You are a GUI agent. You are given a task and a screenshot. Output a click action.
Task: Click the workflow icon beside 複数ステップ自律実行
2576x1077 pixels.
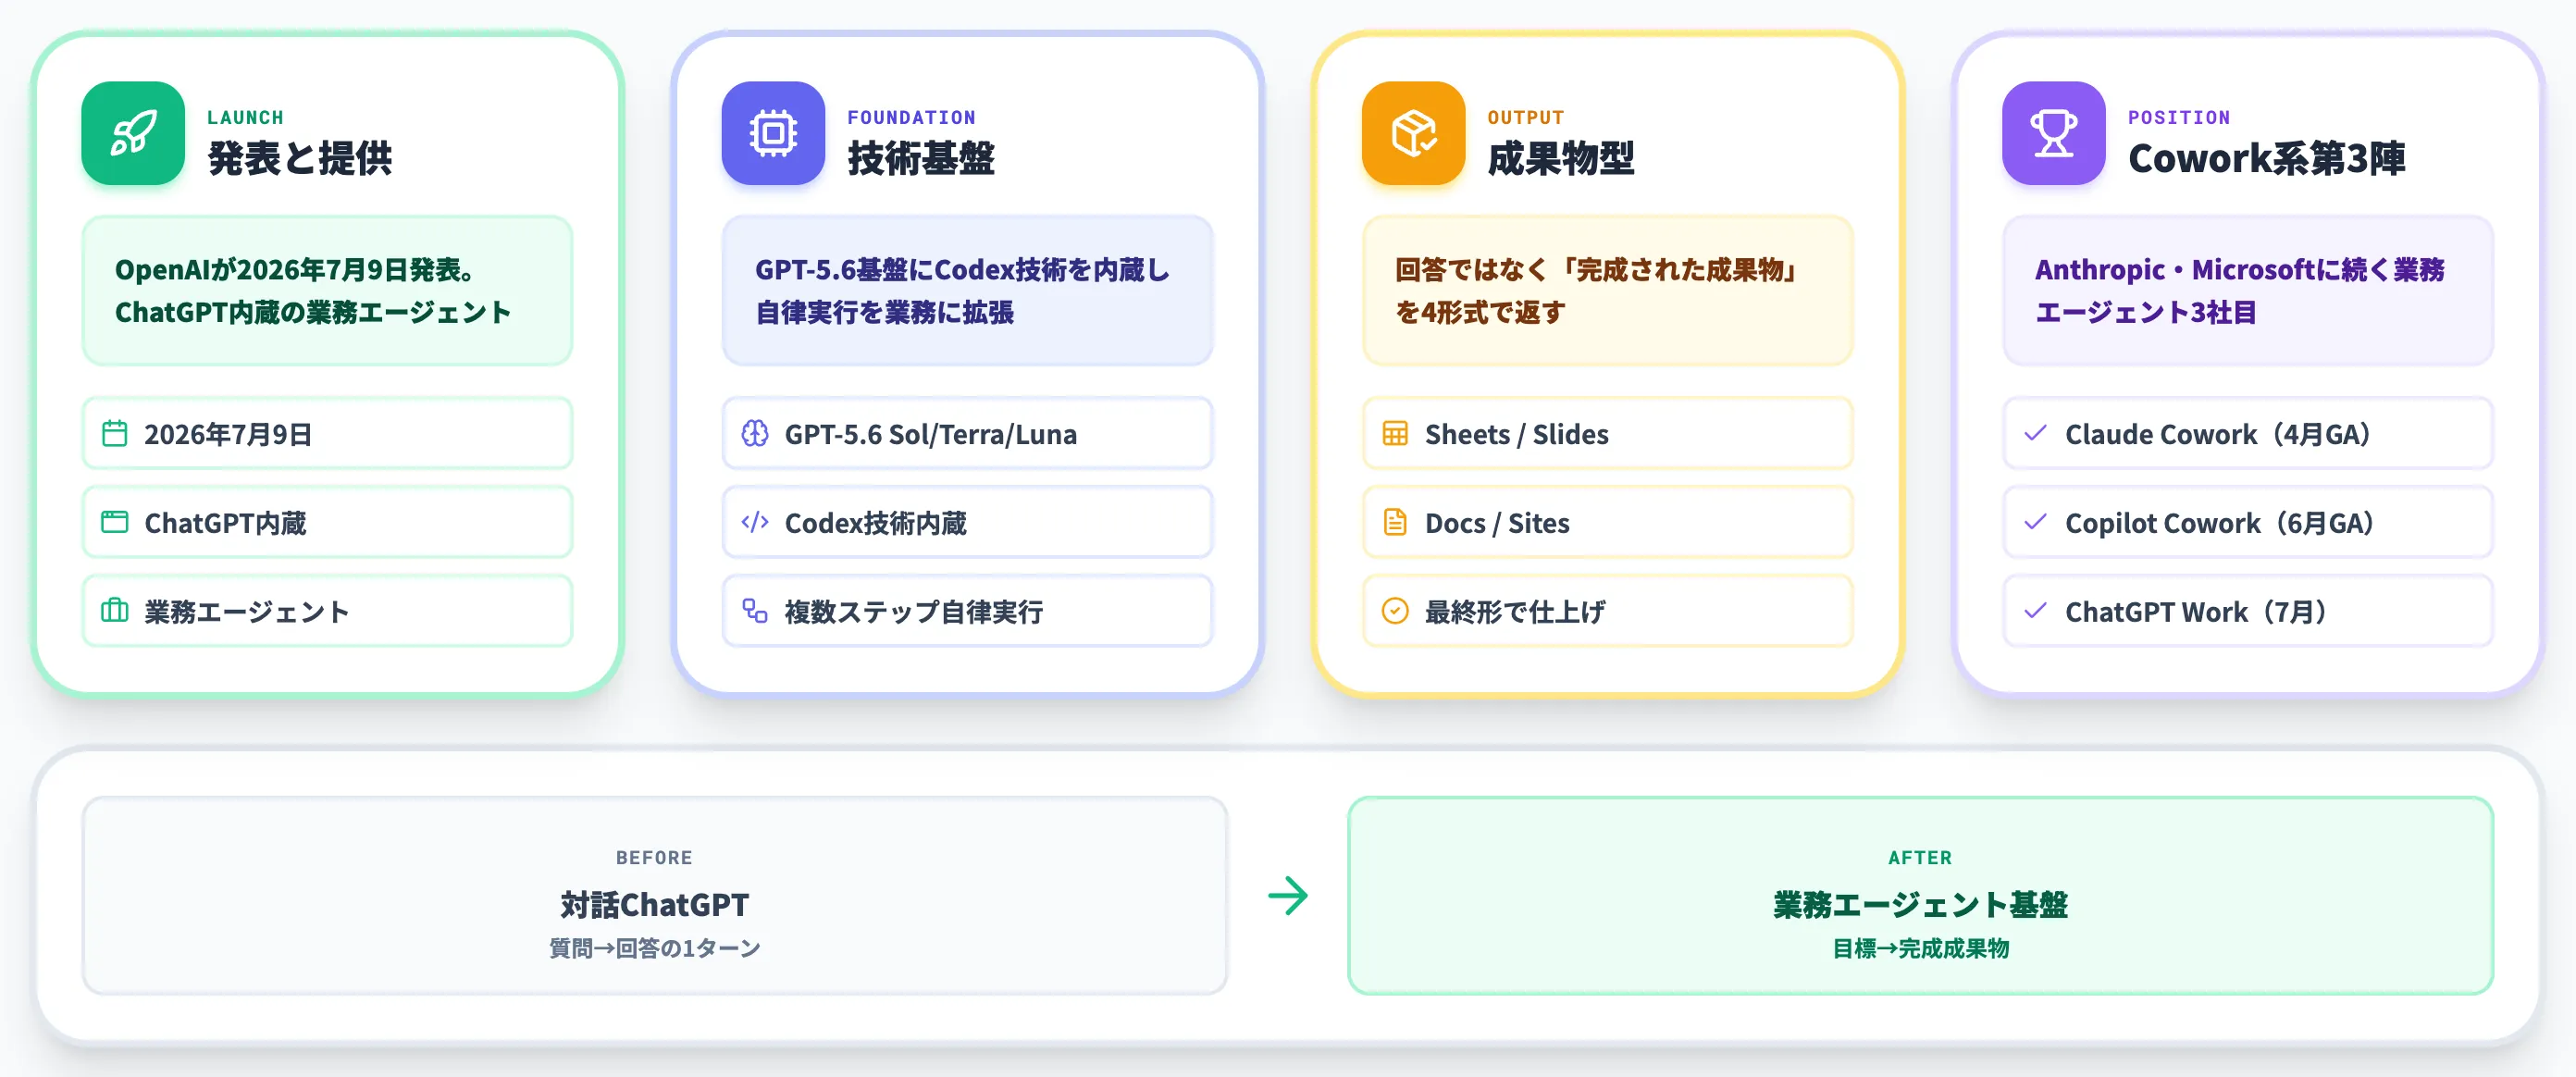point(755,610)
